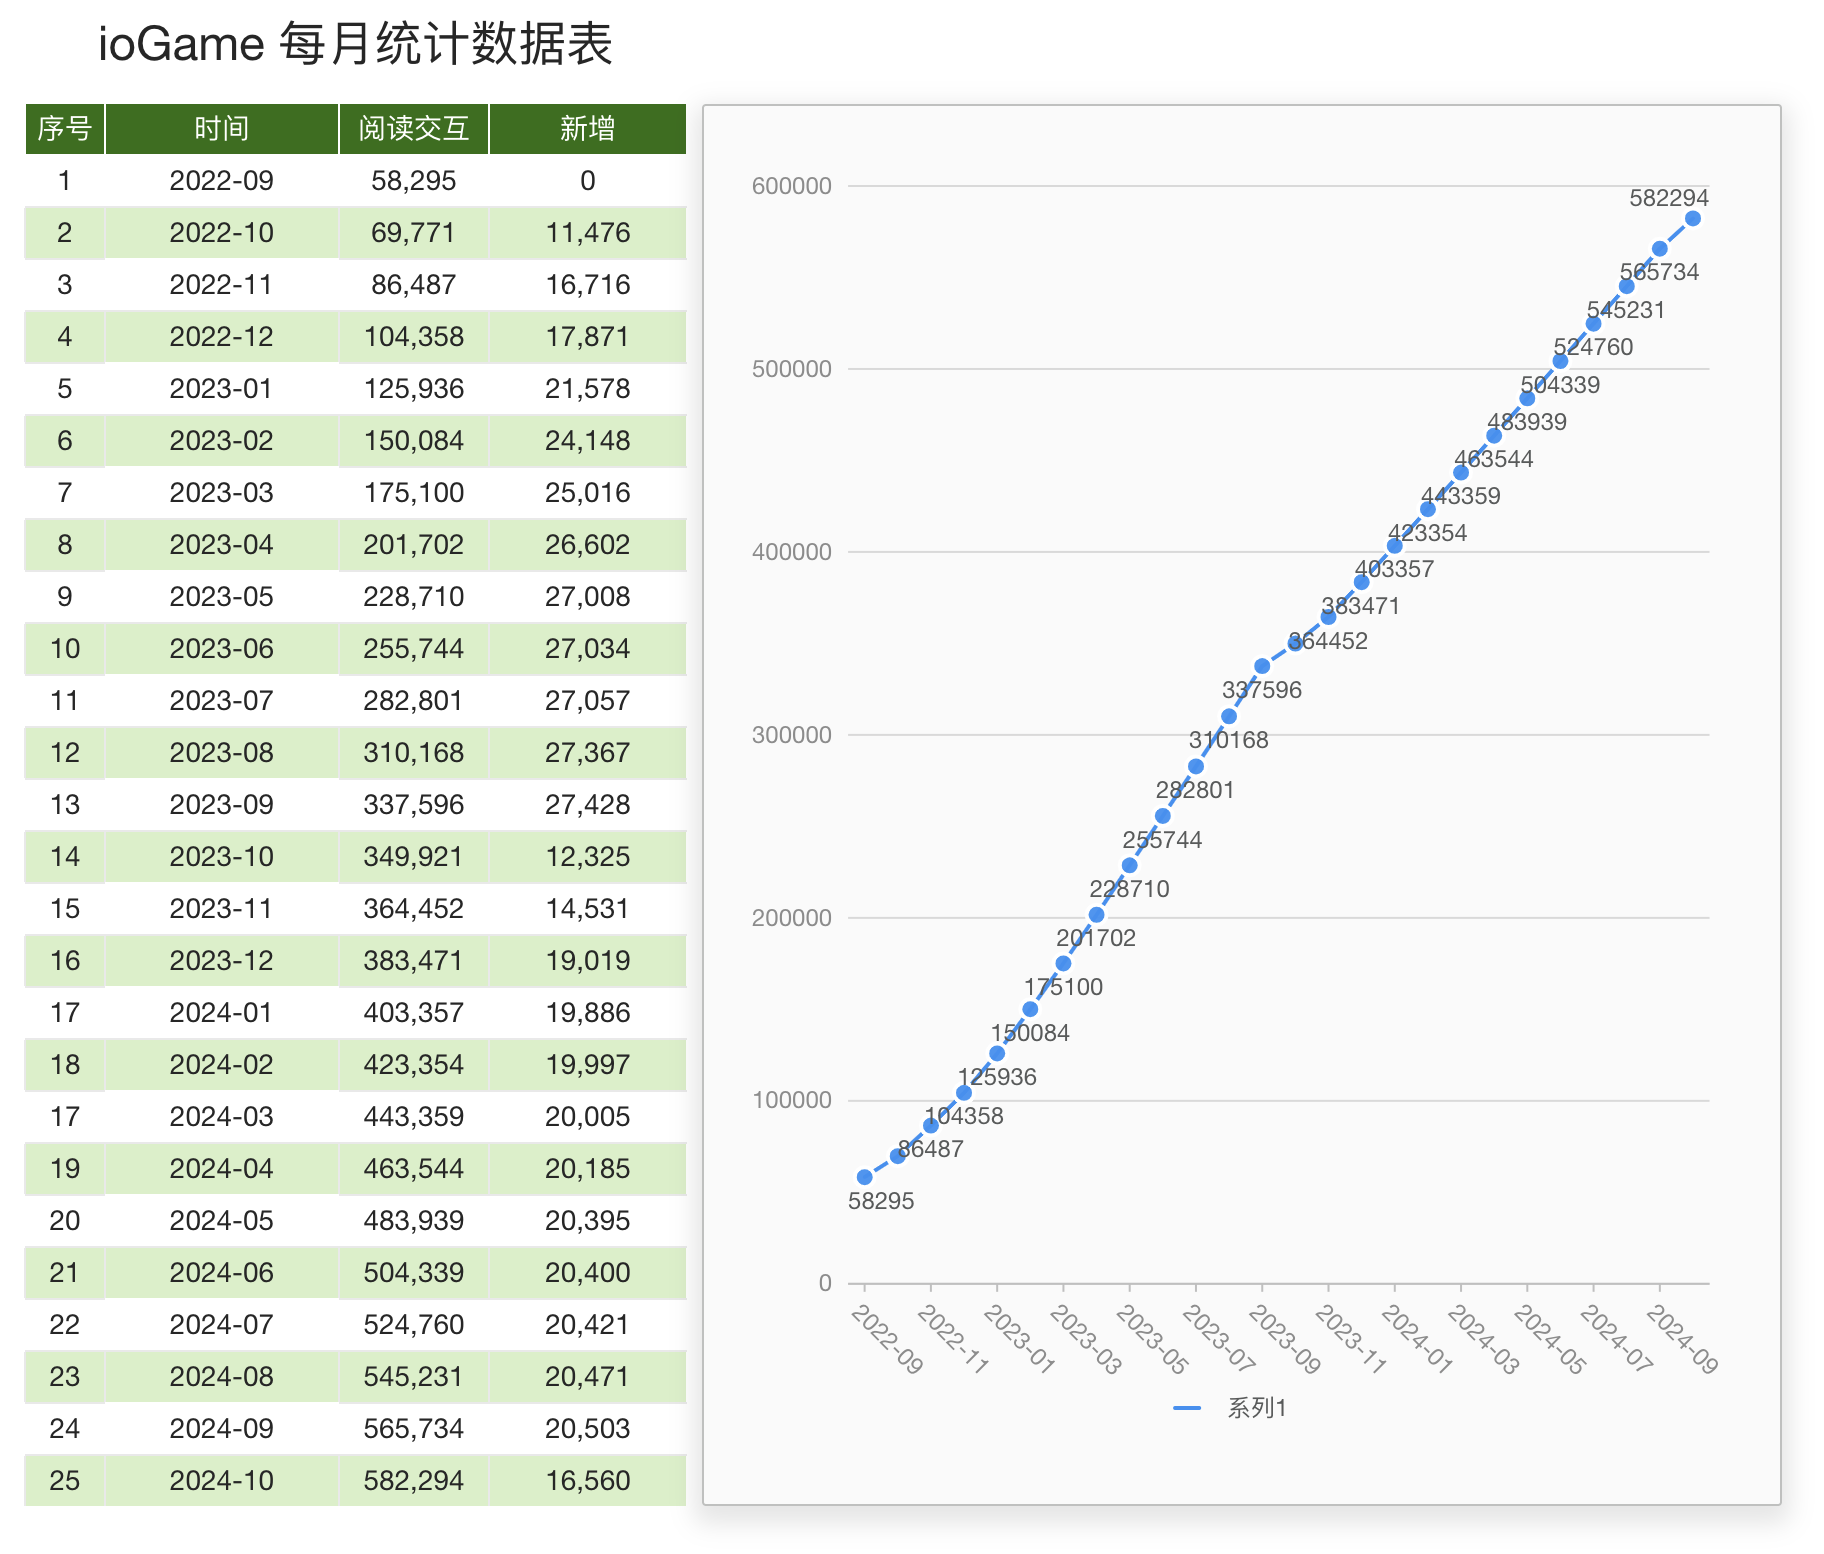Click the value 21,578
Image resolution: width=1824 pixels, height=1554 pixels.
(588, 389)
